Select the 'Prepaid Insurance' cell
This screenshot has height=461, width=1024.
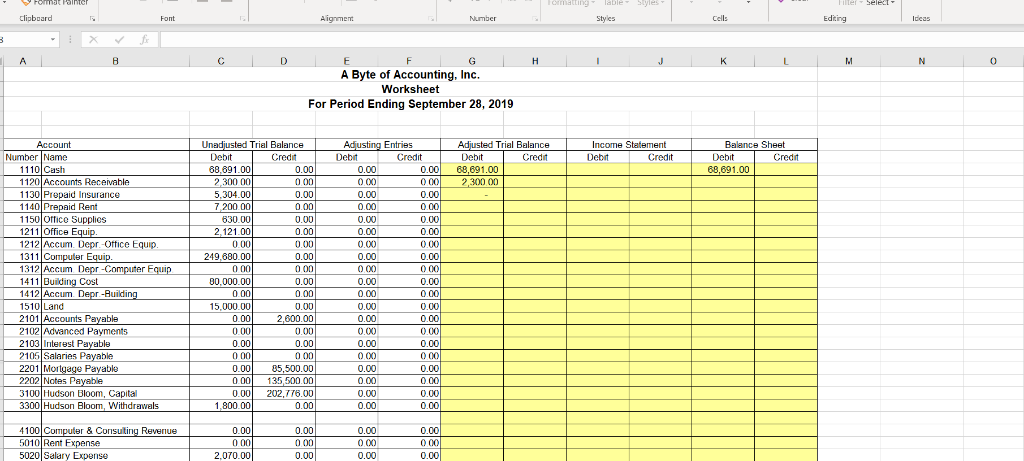coord(116,195)
